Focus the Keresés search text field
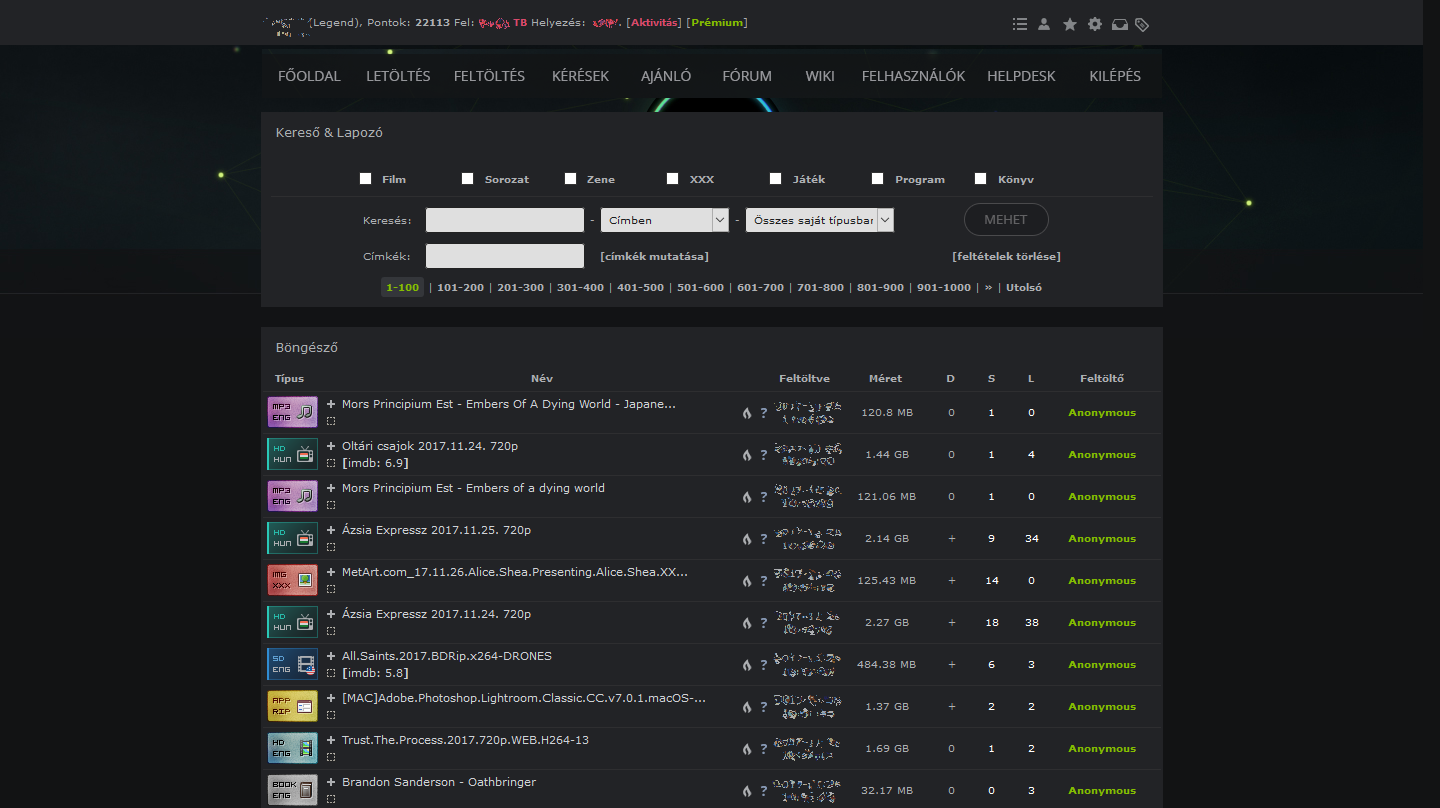Screen dimensions: 1440x808 click(x=504, y=220)
